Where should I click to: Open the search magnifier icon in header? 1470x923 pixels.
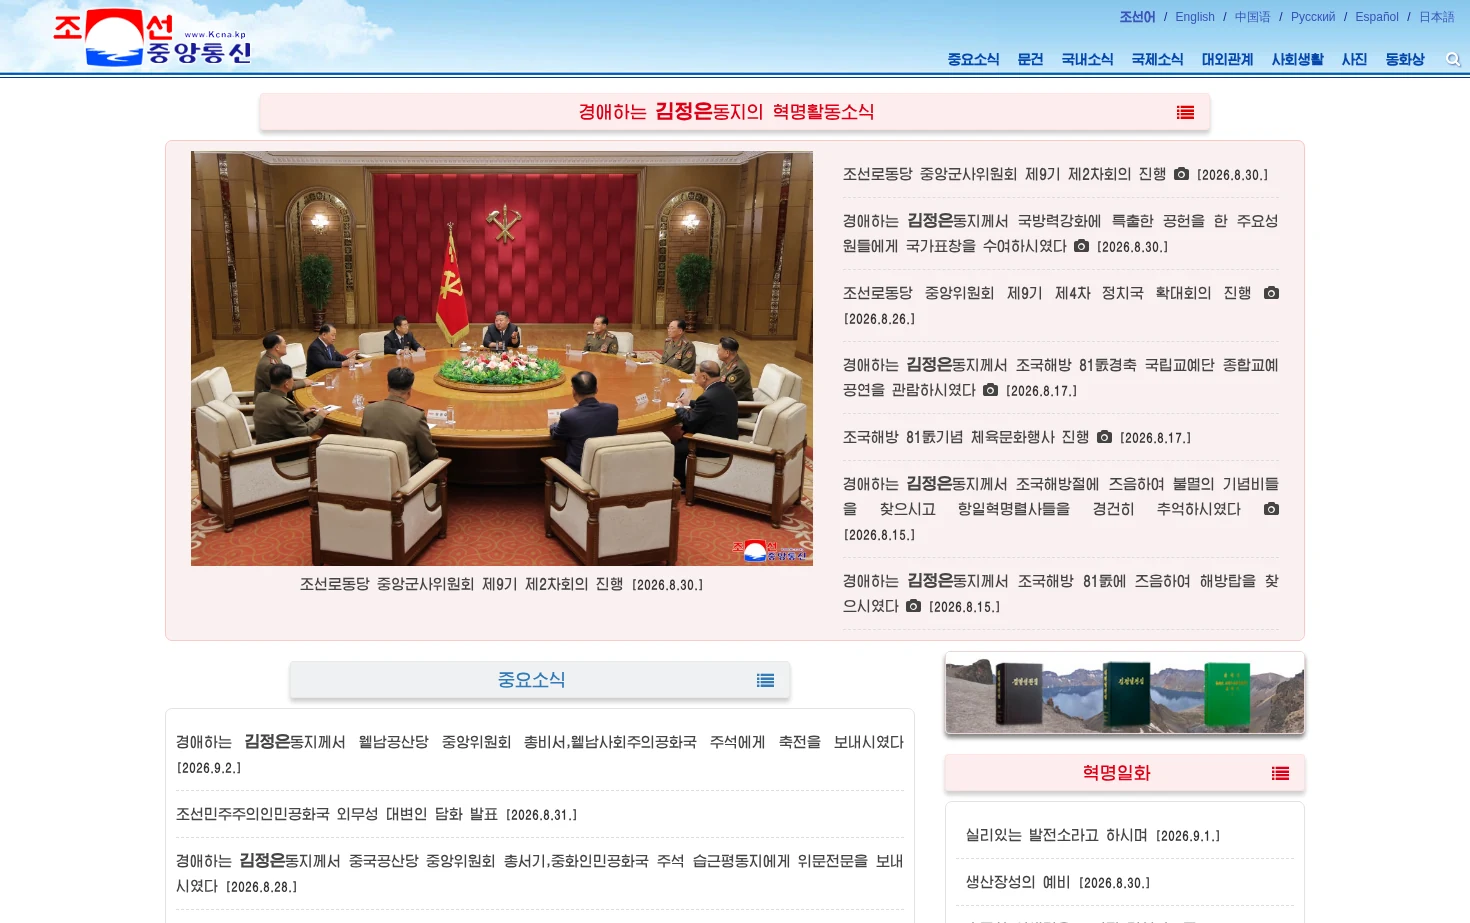click(x=1453, y=60)
